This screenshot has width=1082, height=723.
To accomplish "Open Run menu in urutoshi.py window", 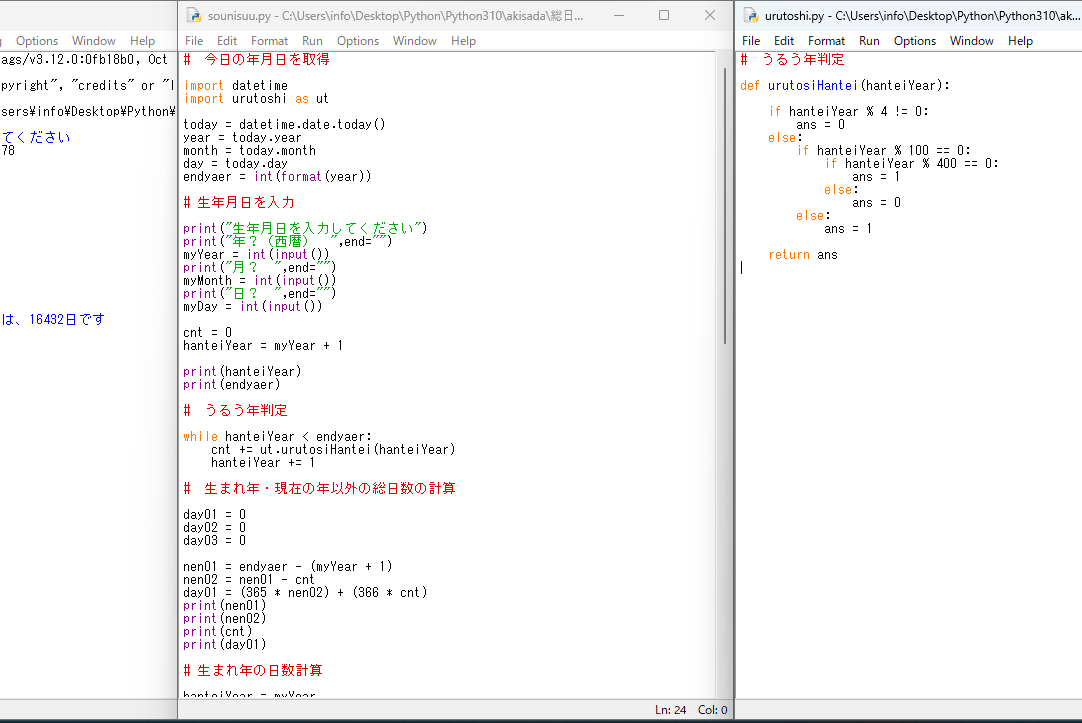I will pyautogui.click(x=869, y=41).
